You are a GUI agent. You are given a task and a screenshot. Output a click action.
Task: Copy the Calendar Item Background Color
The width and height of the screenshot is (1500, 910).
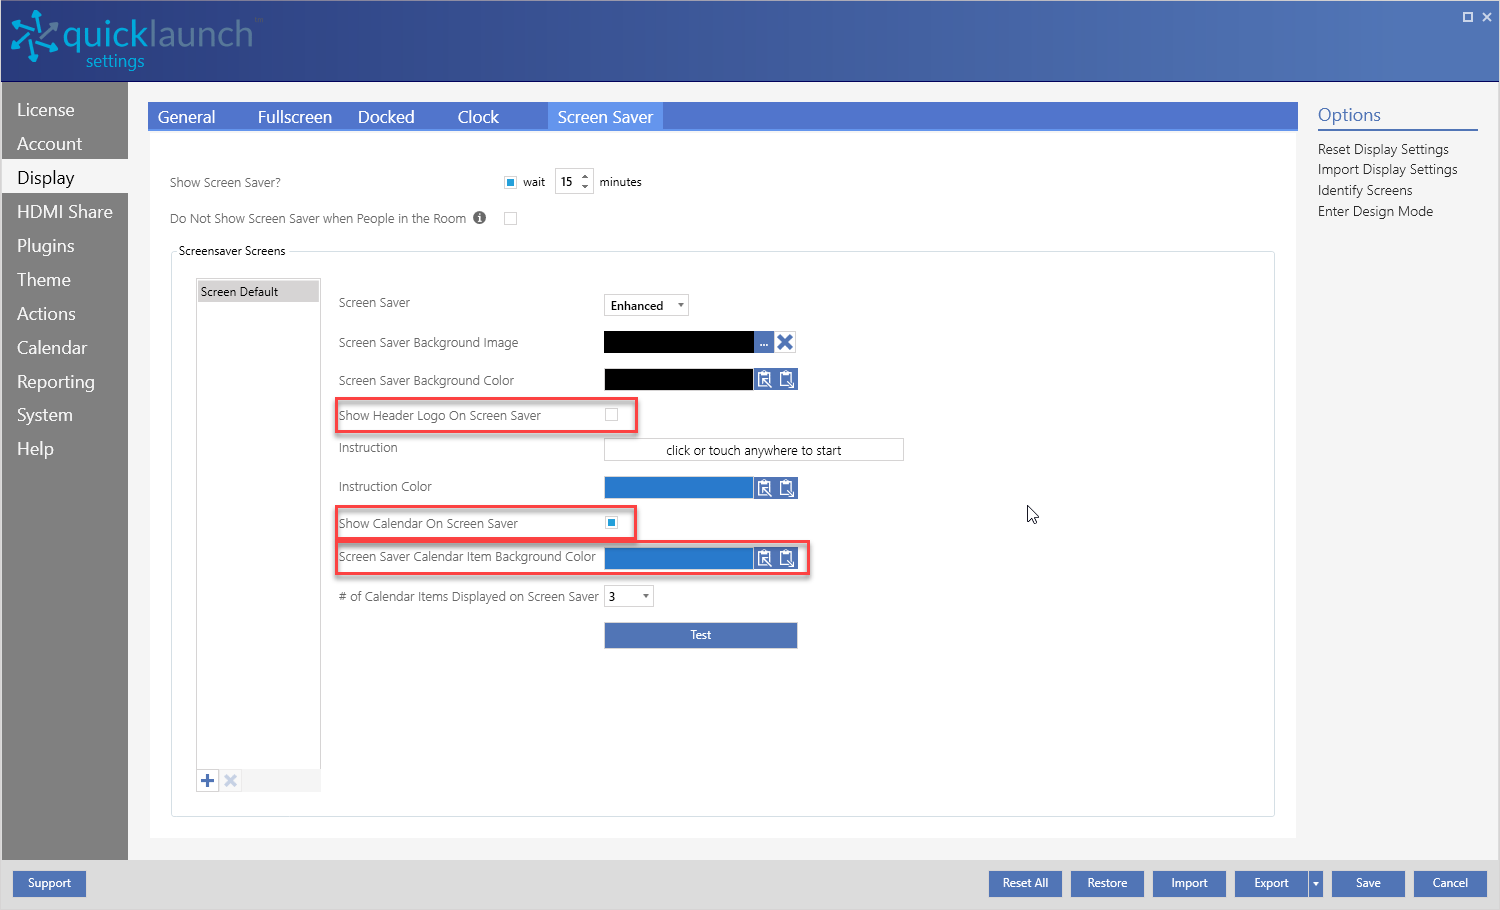(x=764, y=558)
